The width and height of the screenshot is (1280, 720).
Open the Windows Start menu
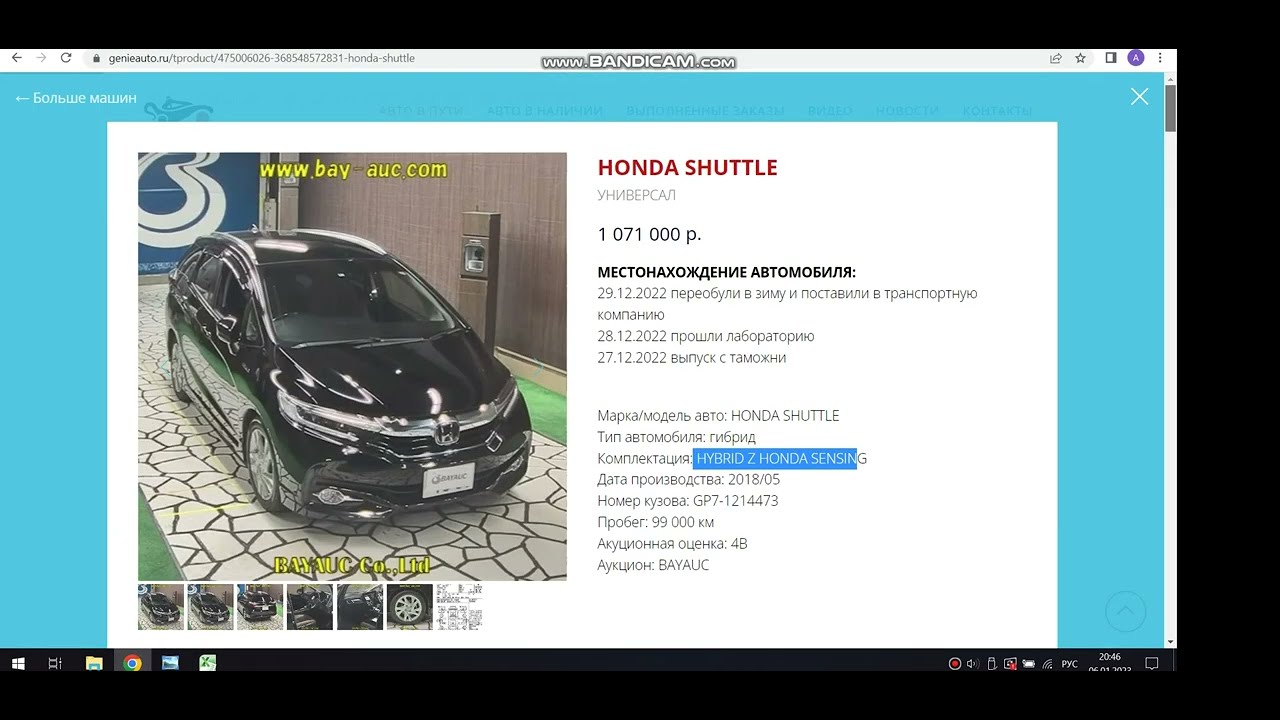(17, 663)
